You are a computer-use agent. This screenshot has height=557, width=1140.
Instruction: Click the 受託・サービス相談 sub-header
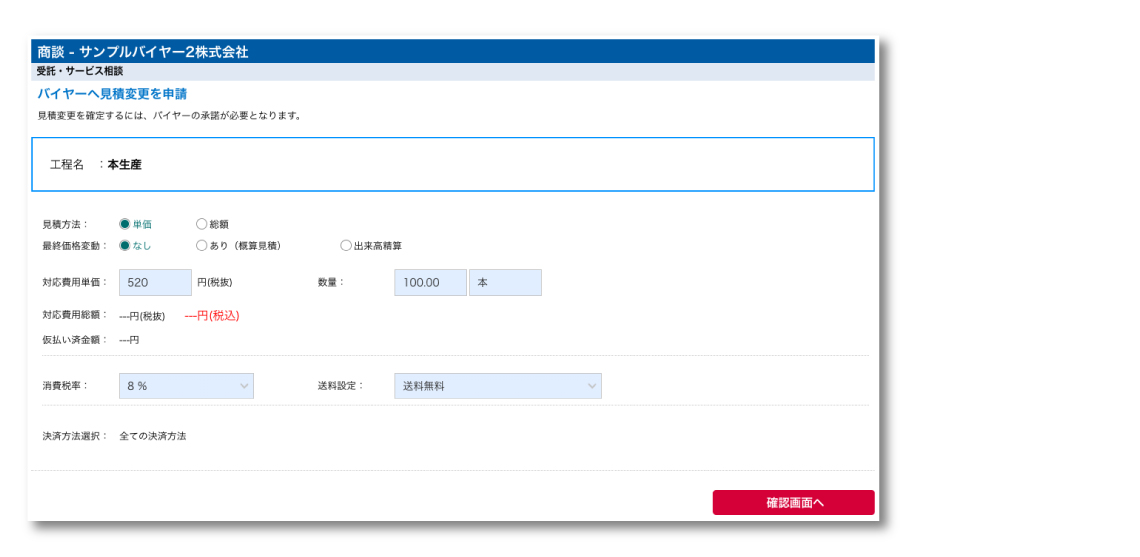tap(80, 72)
